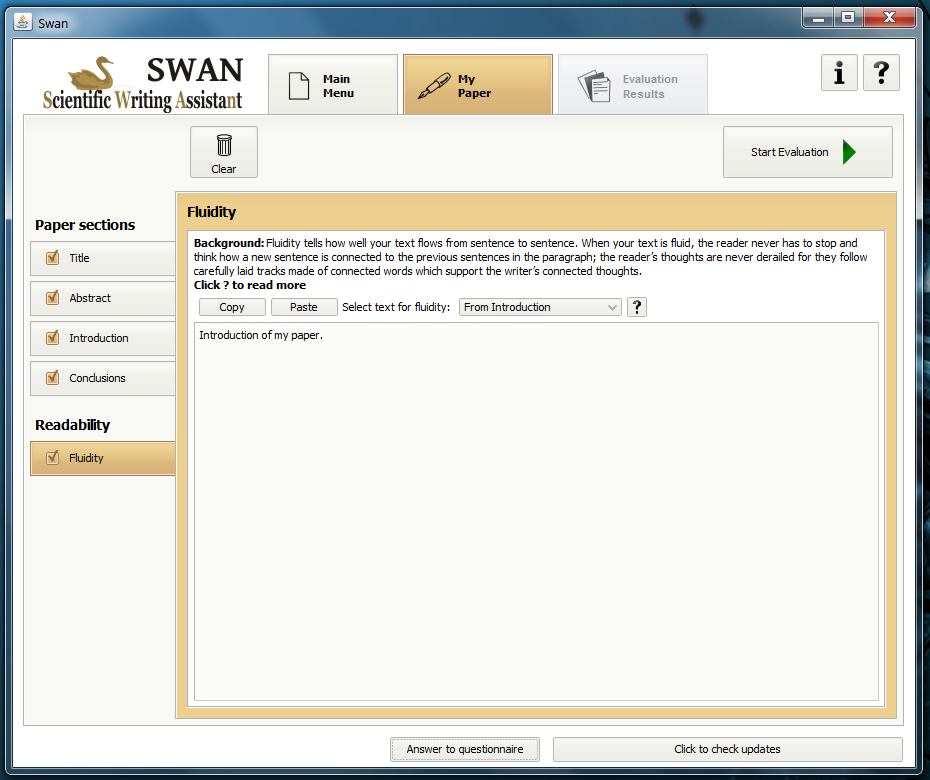Click the green Start Evaluation arrow
This screenshot has height=780, width=930.
tap(849, 152)
